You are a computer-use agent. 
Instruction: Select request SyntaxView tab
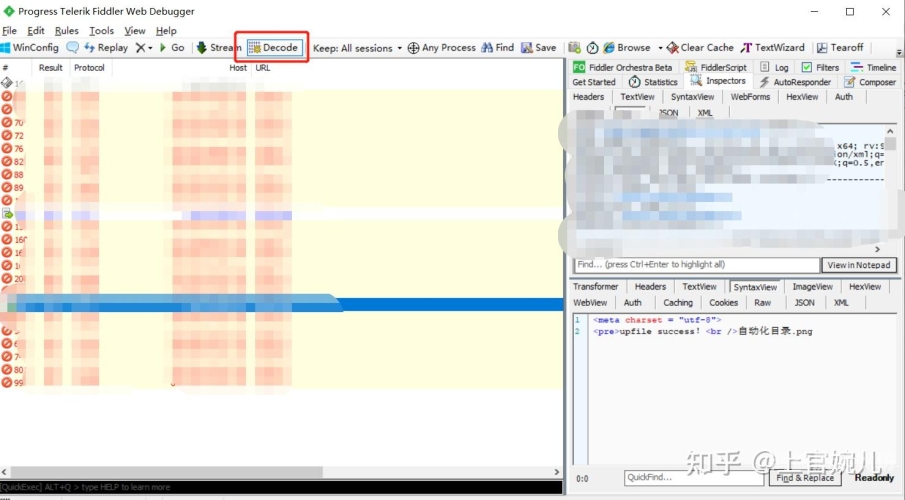click(693, 97)
